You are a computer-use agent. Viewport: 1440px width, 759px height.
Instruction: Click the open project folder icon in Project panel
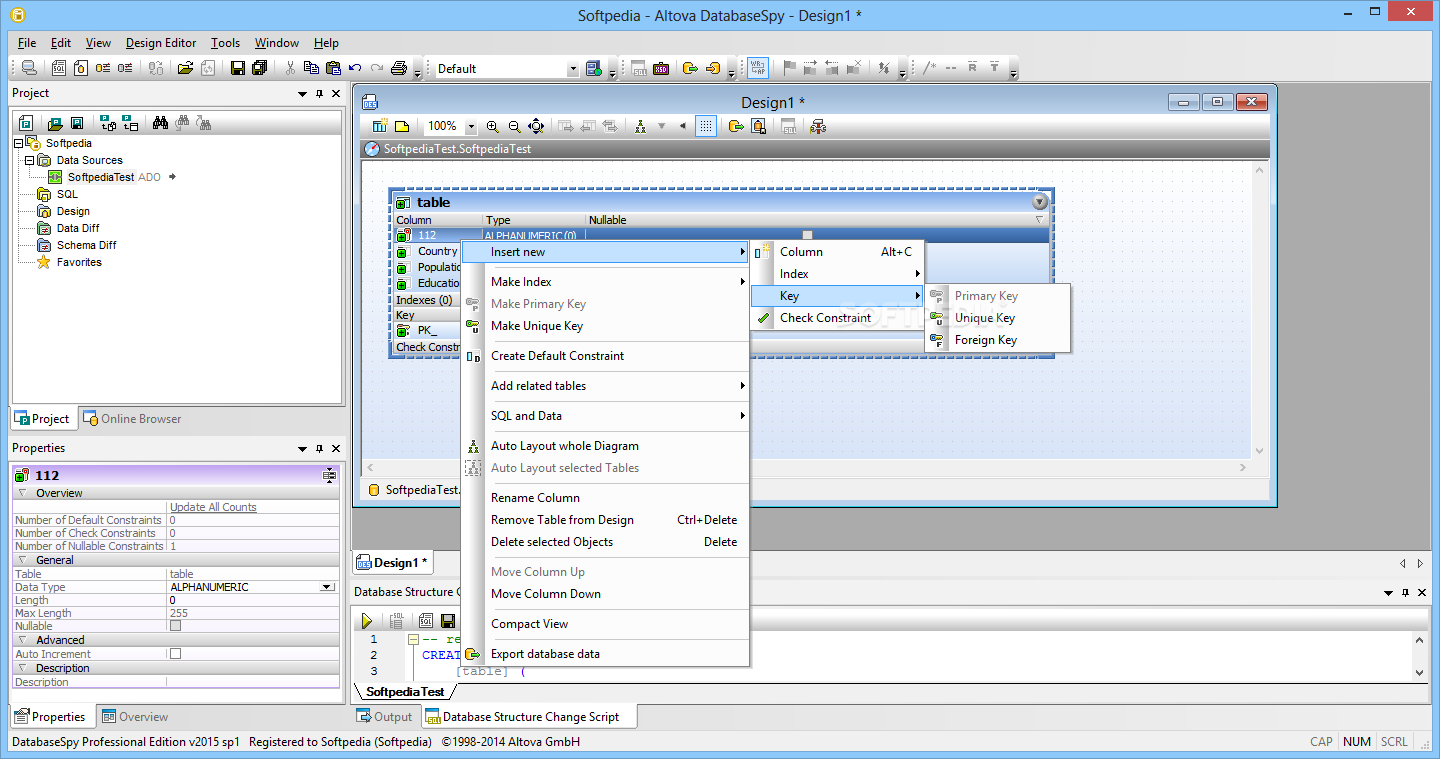(x=55, y=123)
